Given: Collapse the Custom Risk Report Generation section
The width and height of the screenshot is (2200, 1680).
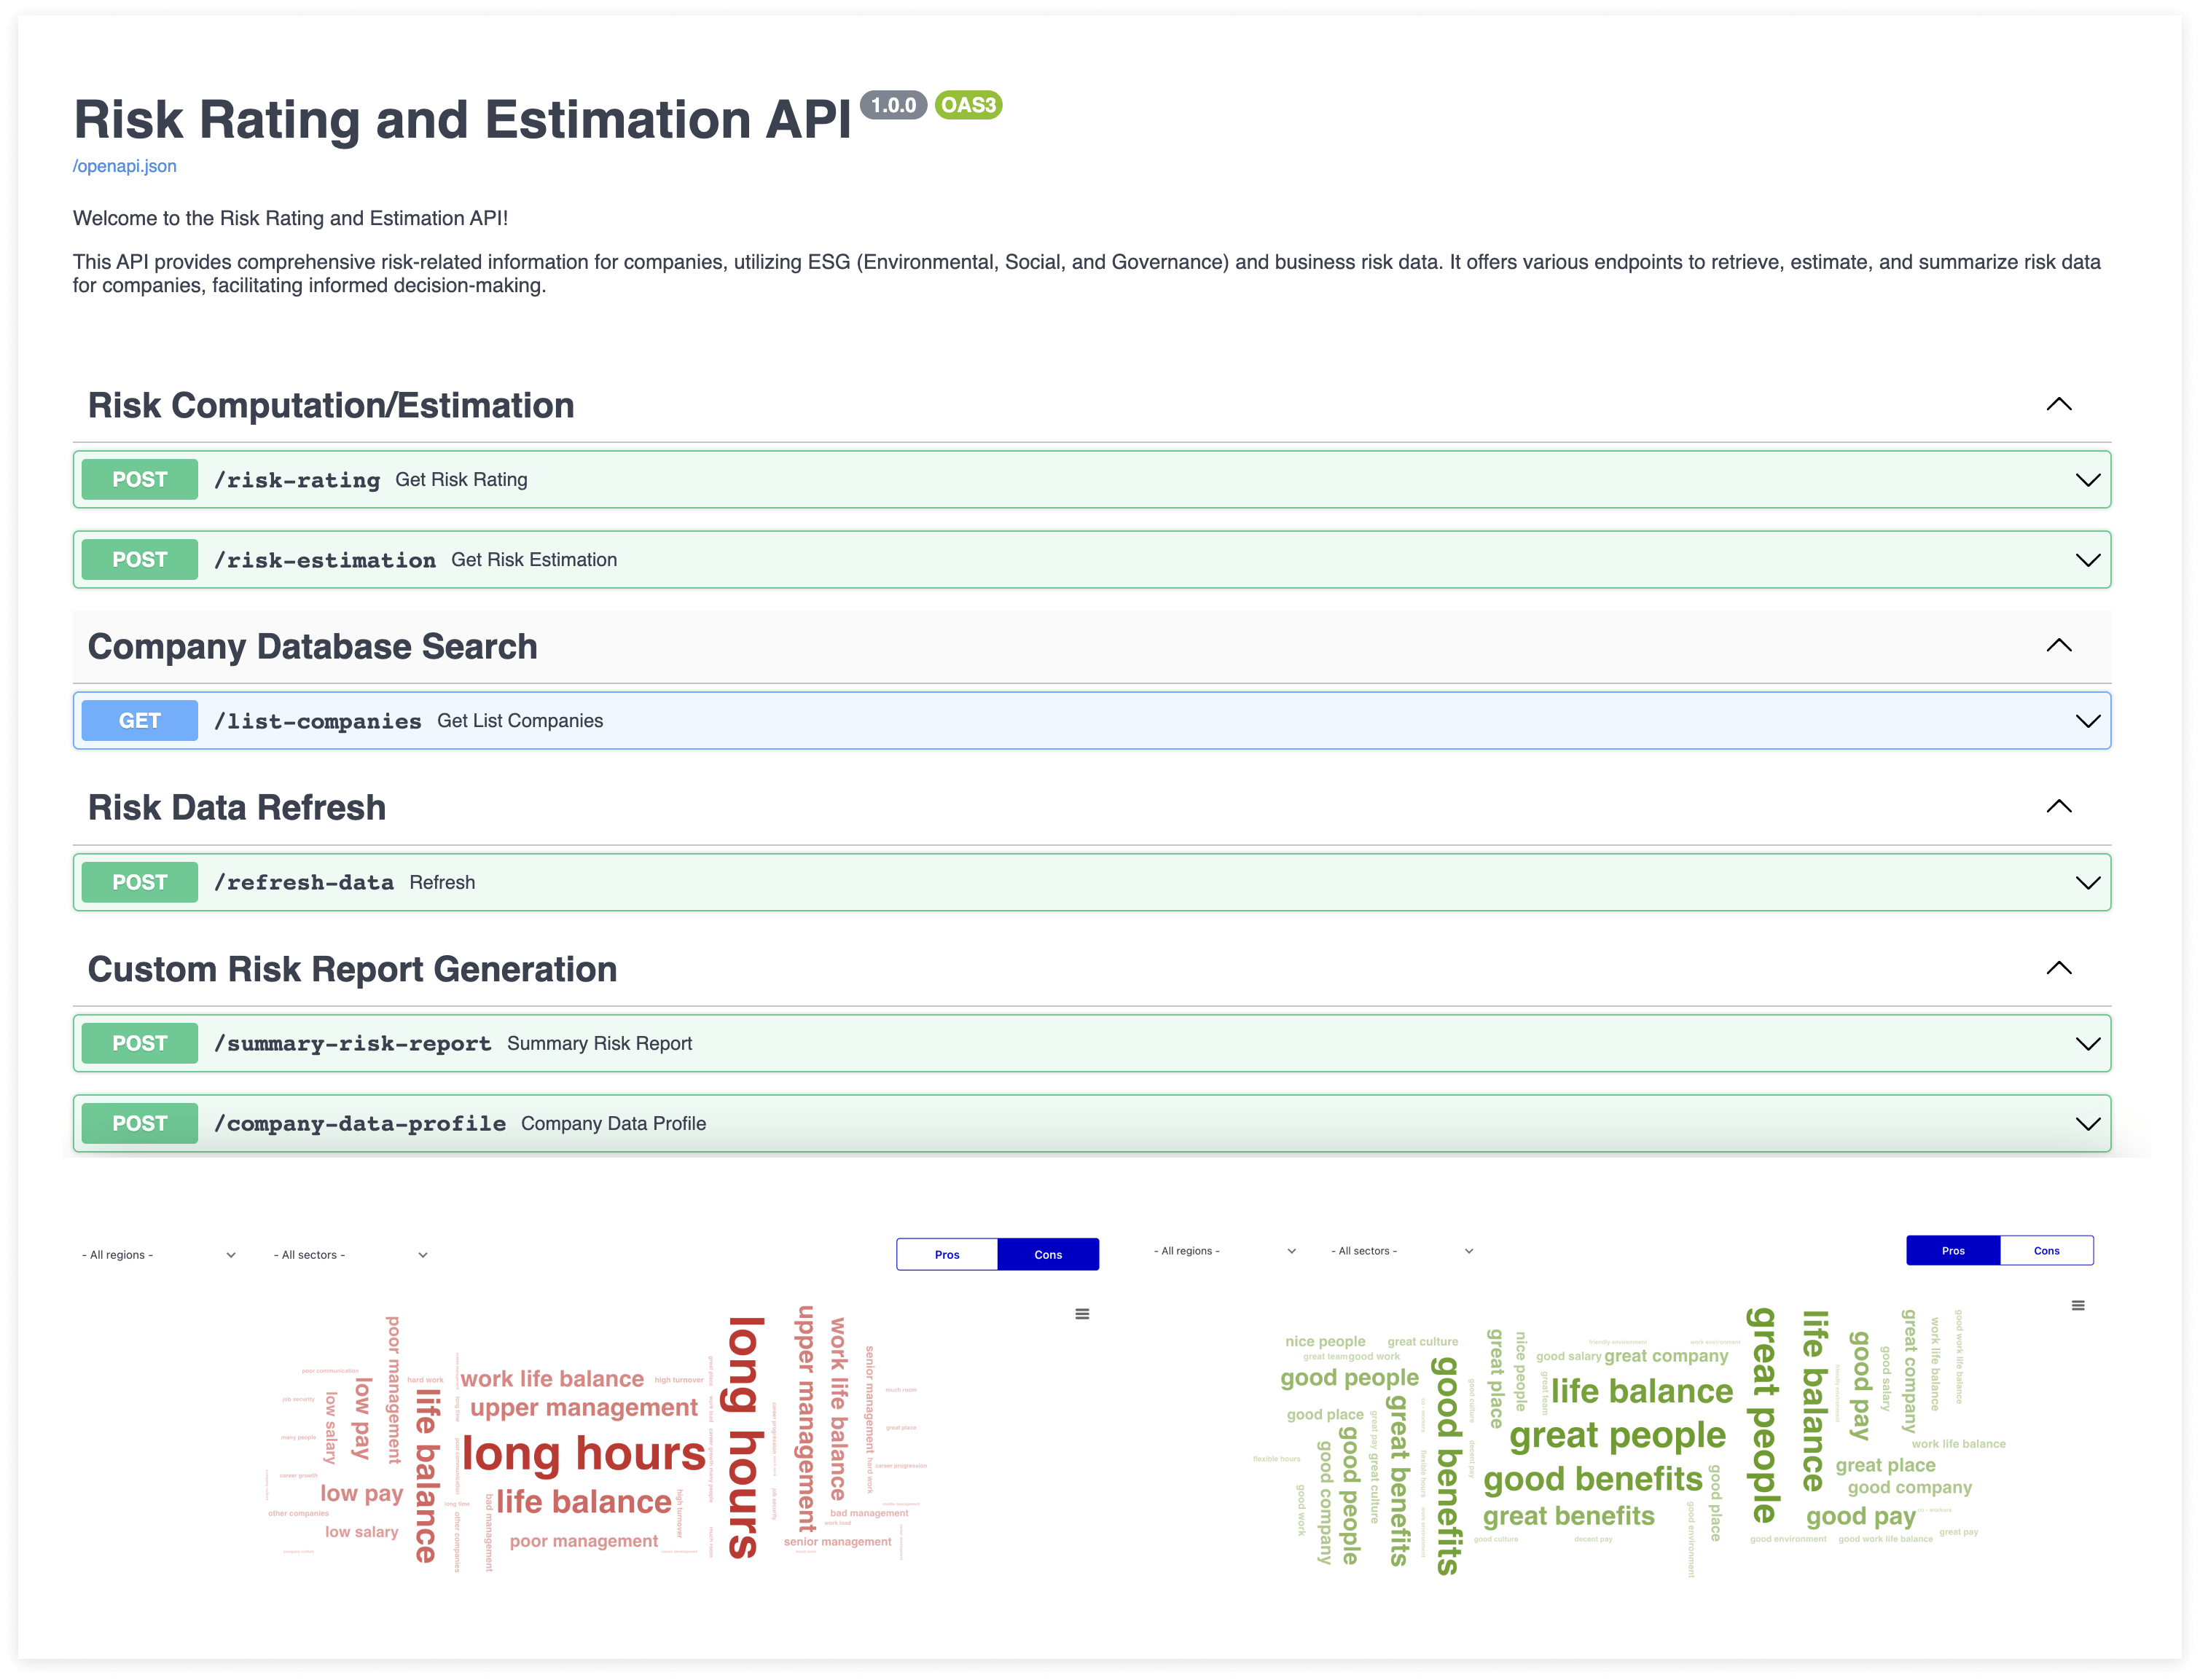Looking at the screenshot, I should pos(2059,968).
